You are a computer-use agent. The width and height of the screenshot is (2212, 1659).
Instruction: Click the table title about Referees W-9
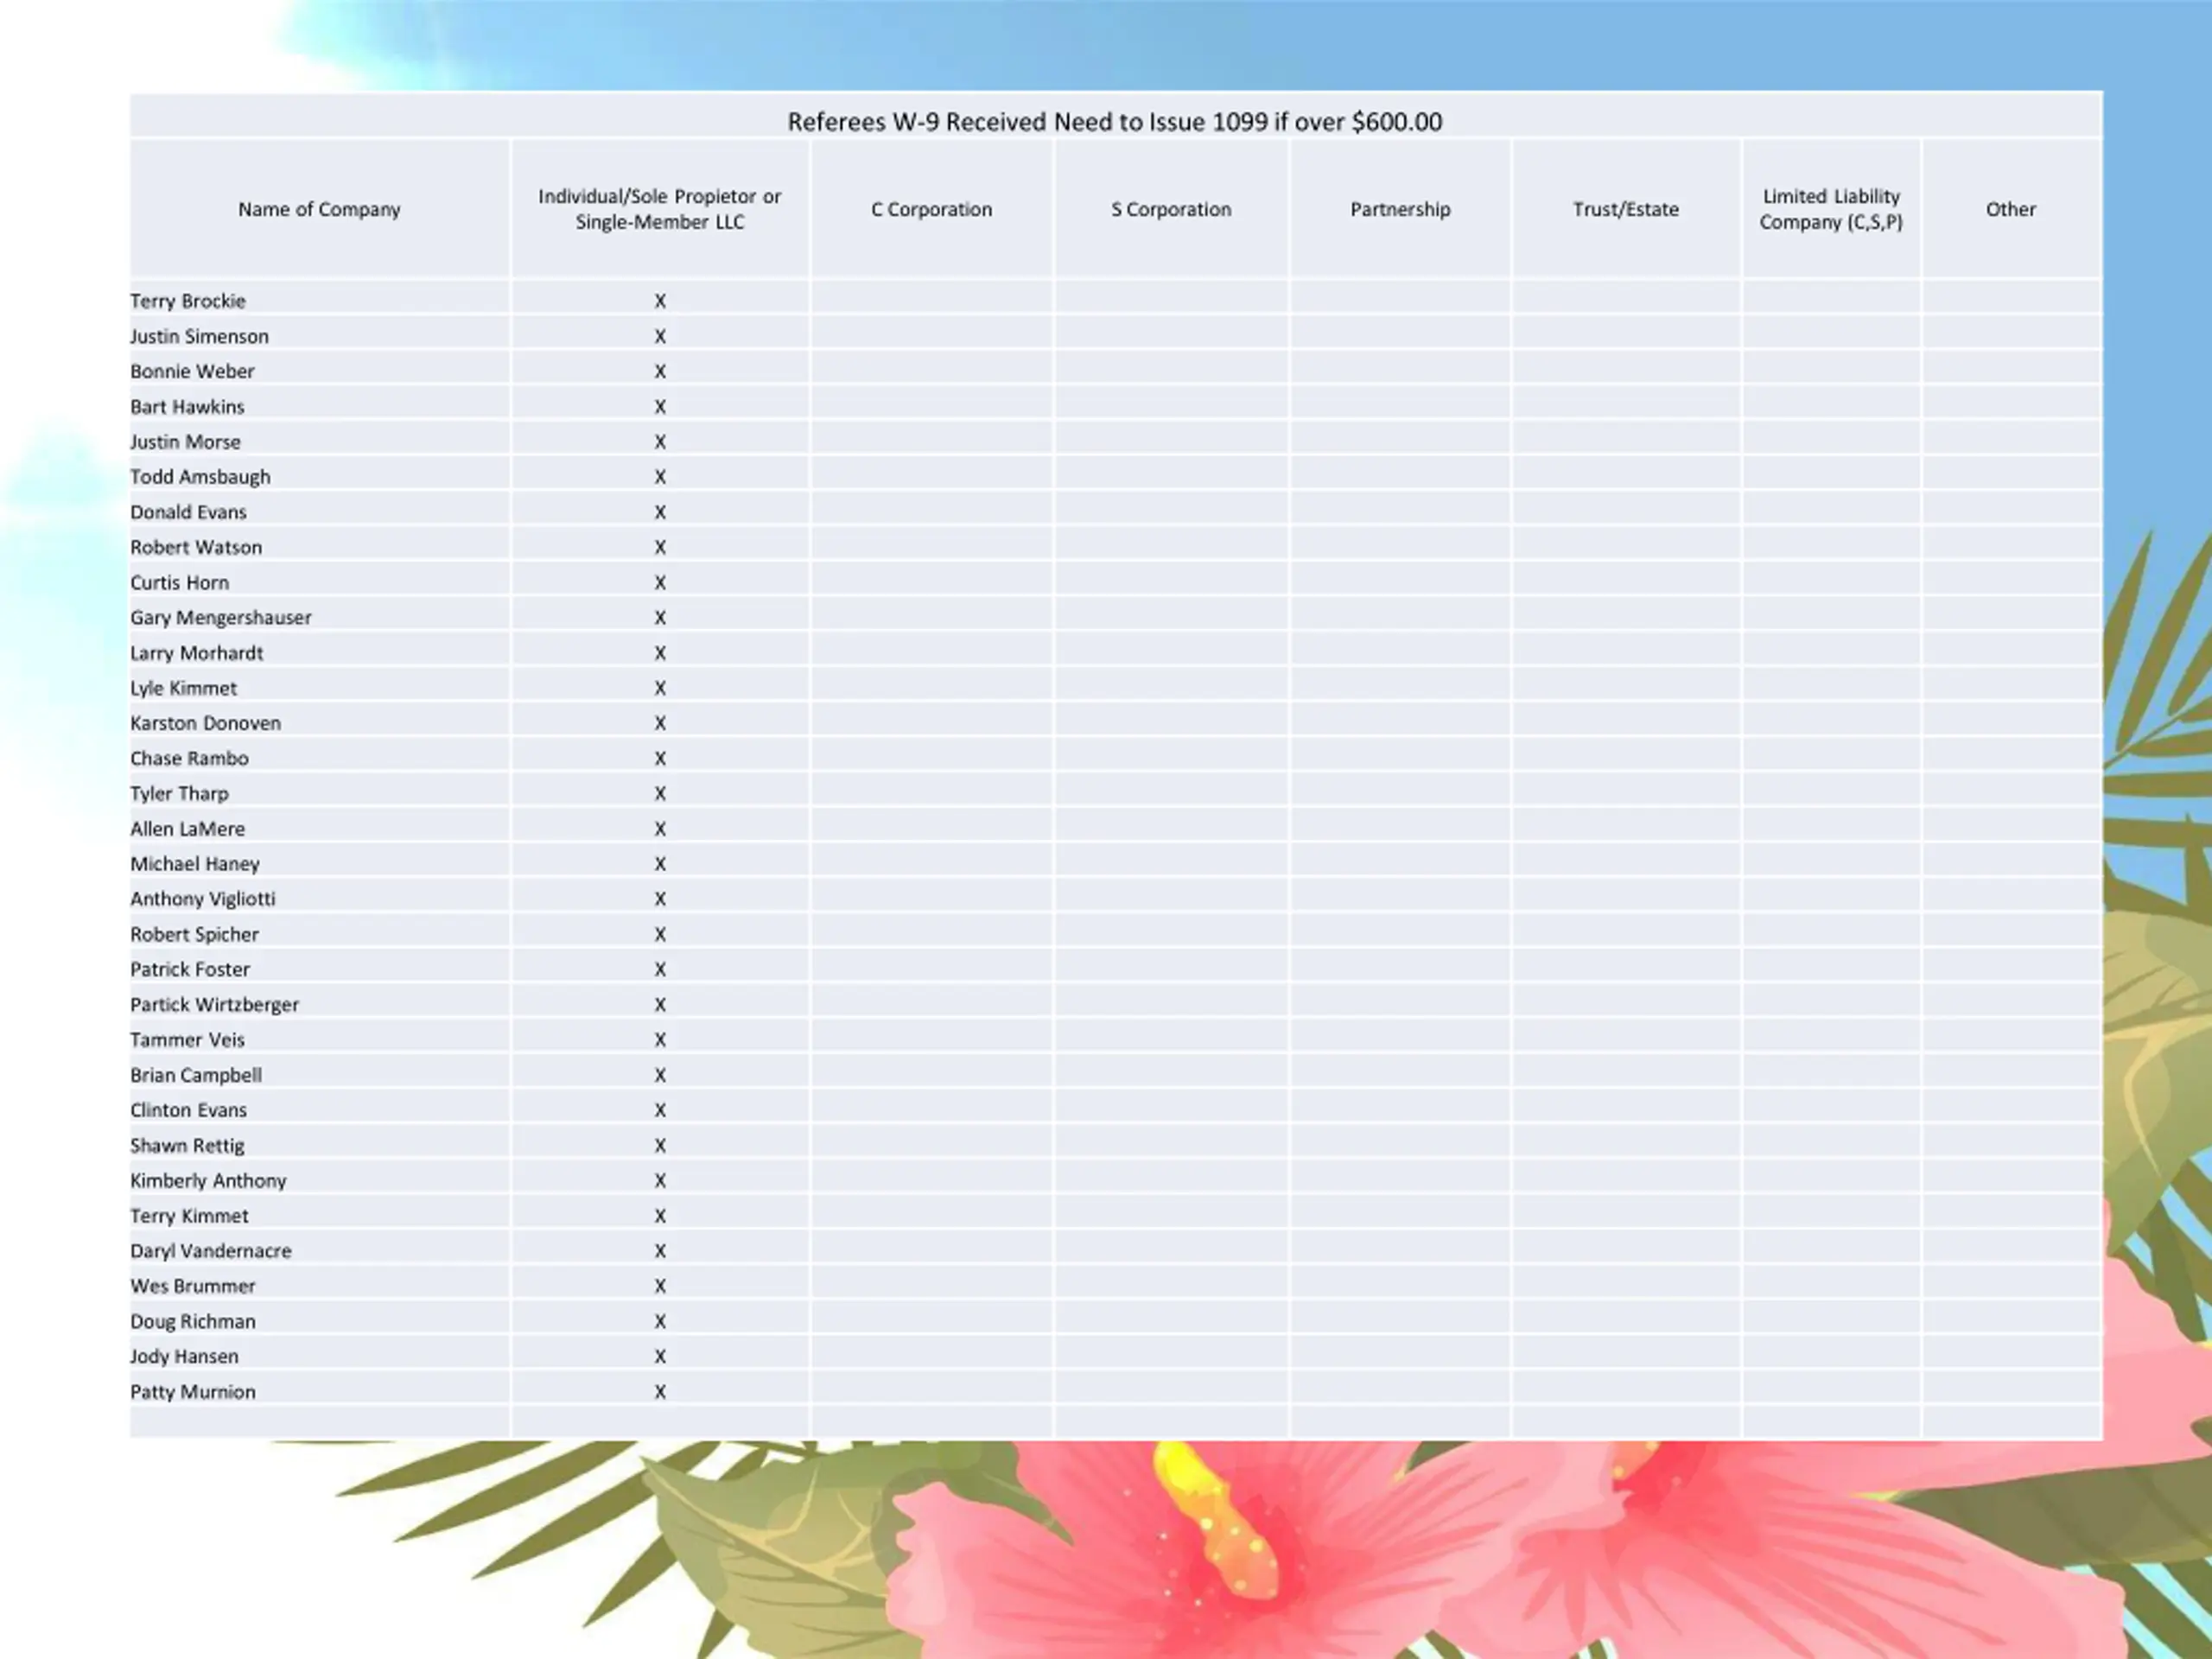click(x=1114, y=122)
